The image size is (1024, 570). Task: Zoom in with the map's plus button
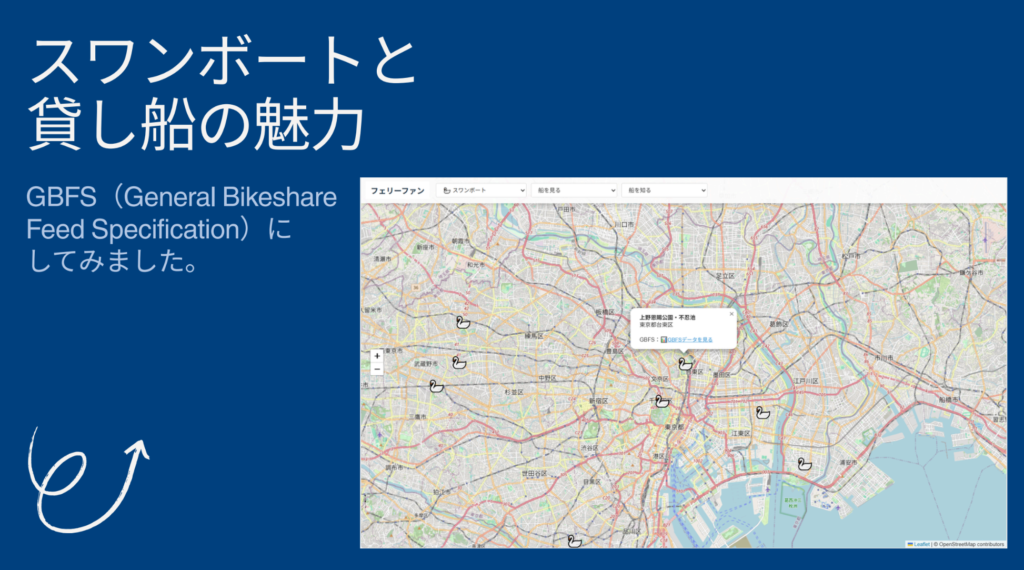point(377,355)
